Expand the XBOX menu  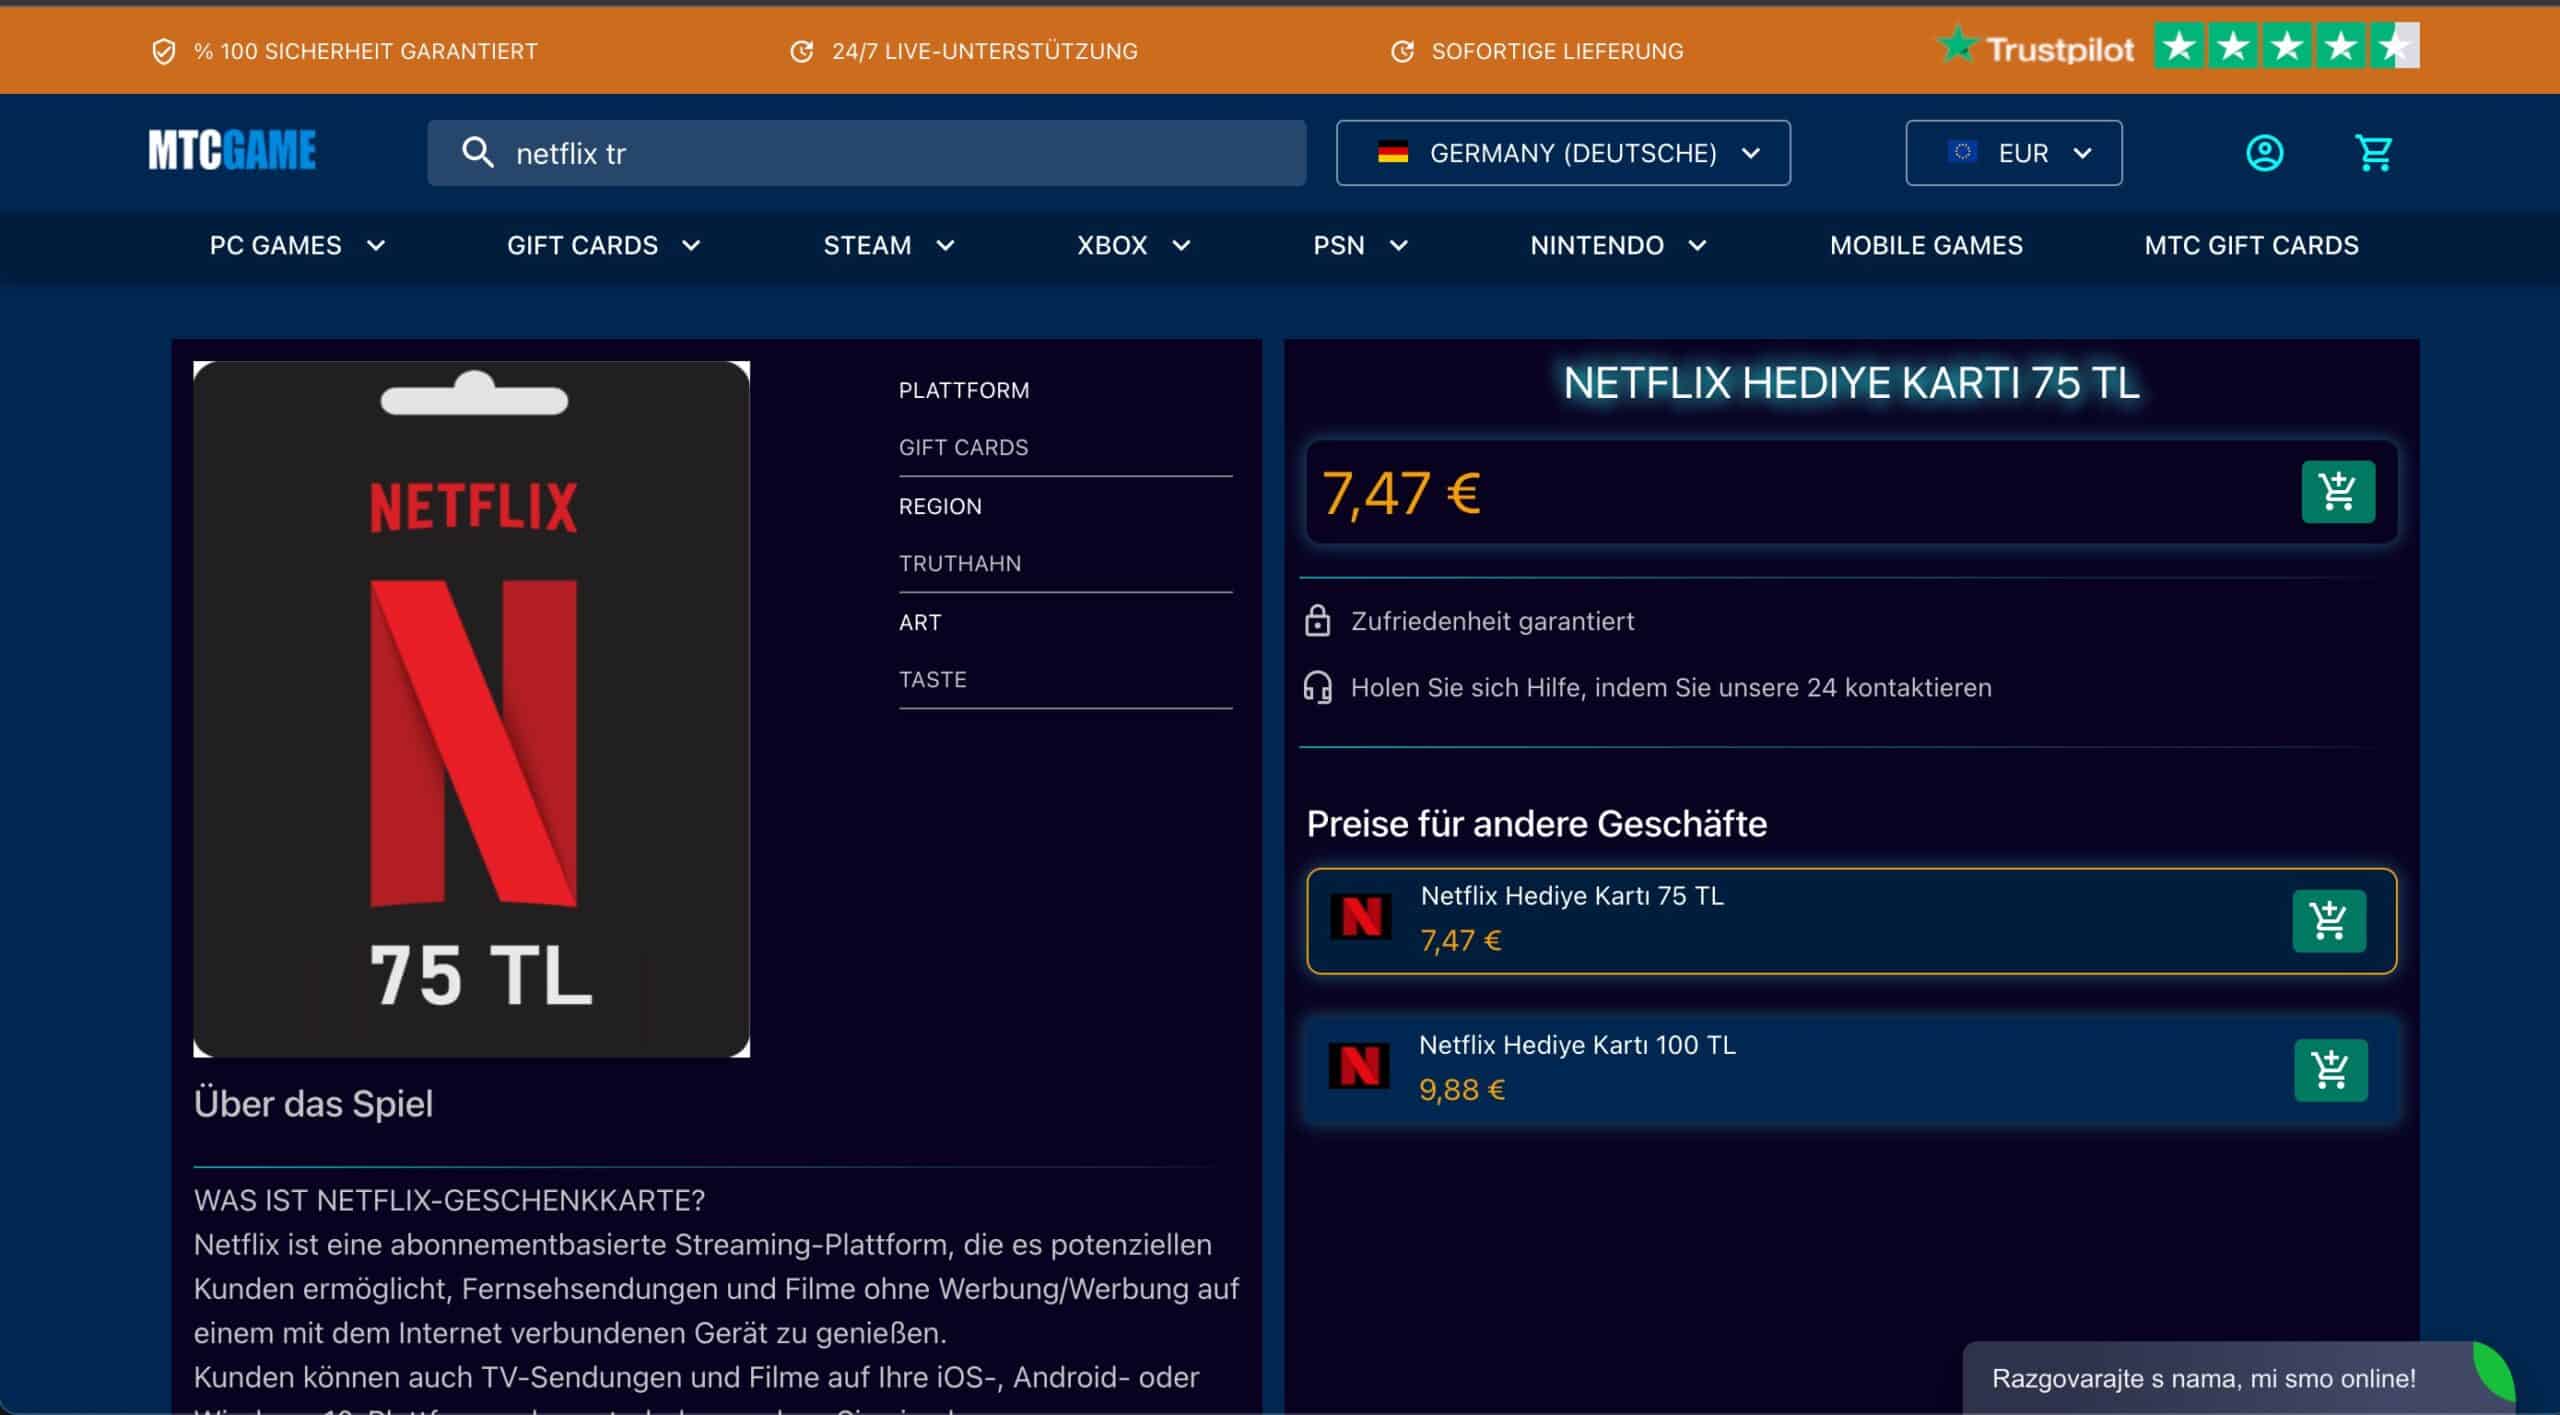pyautogui.click(x=1133, y=246)
